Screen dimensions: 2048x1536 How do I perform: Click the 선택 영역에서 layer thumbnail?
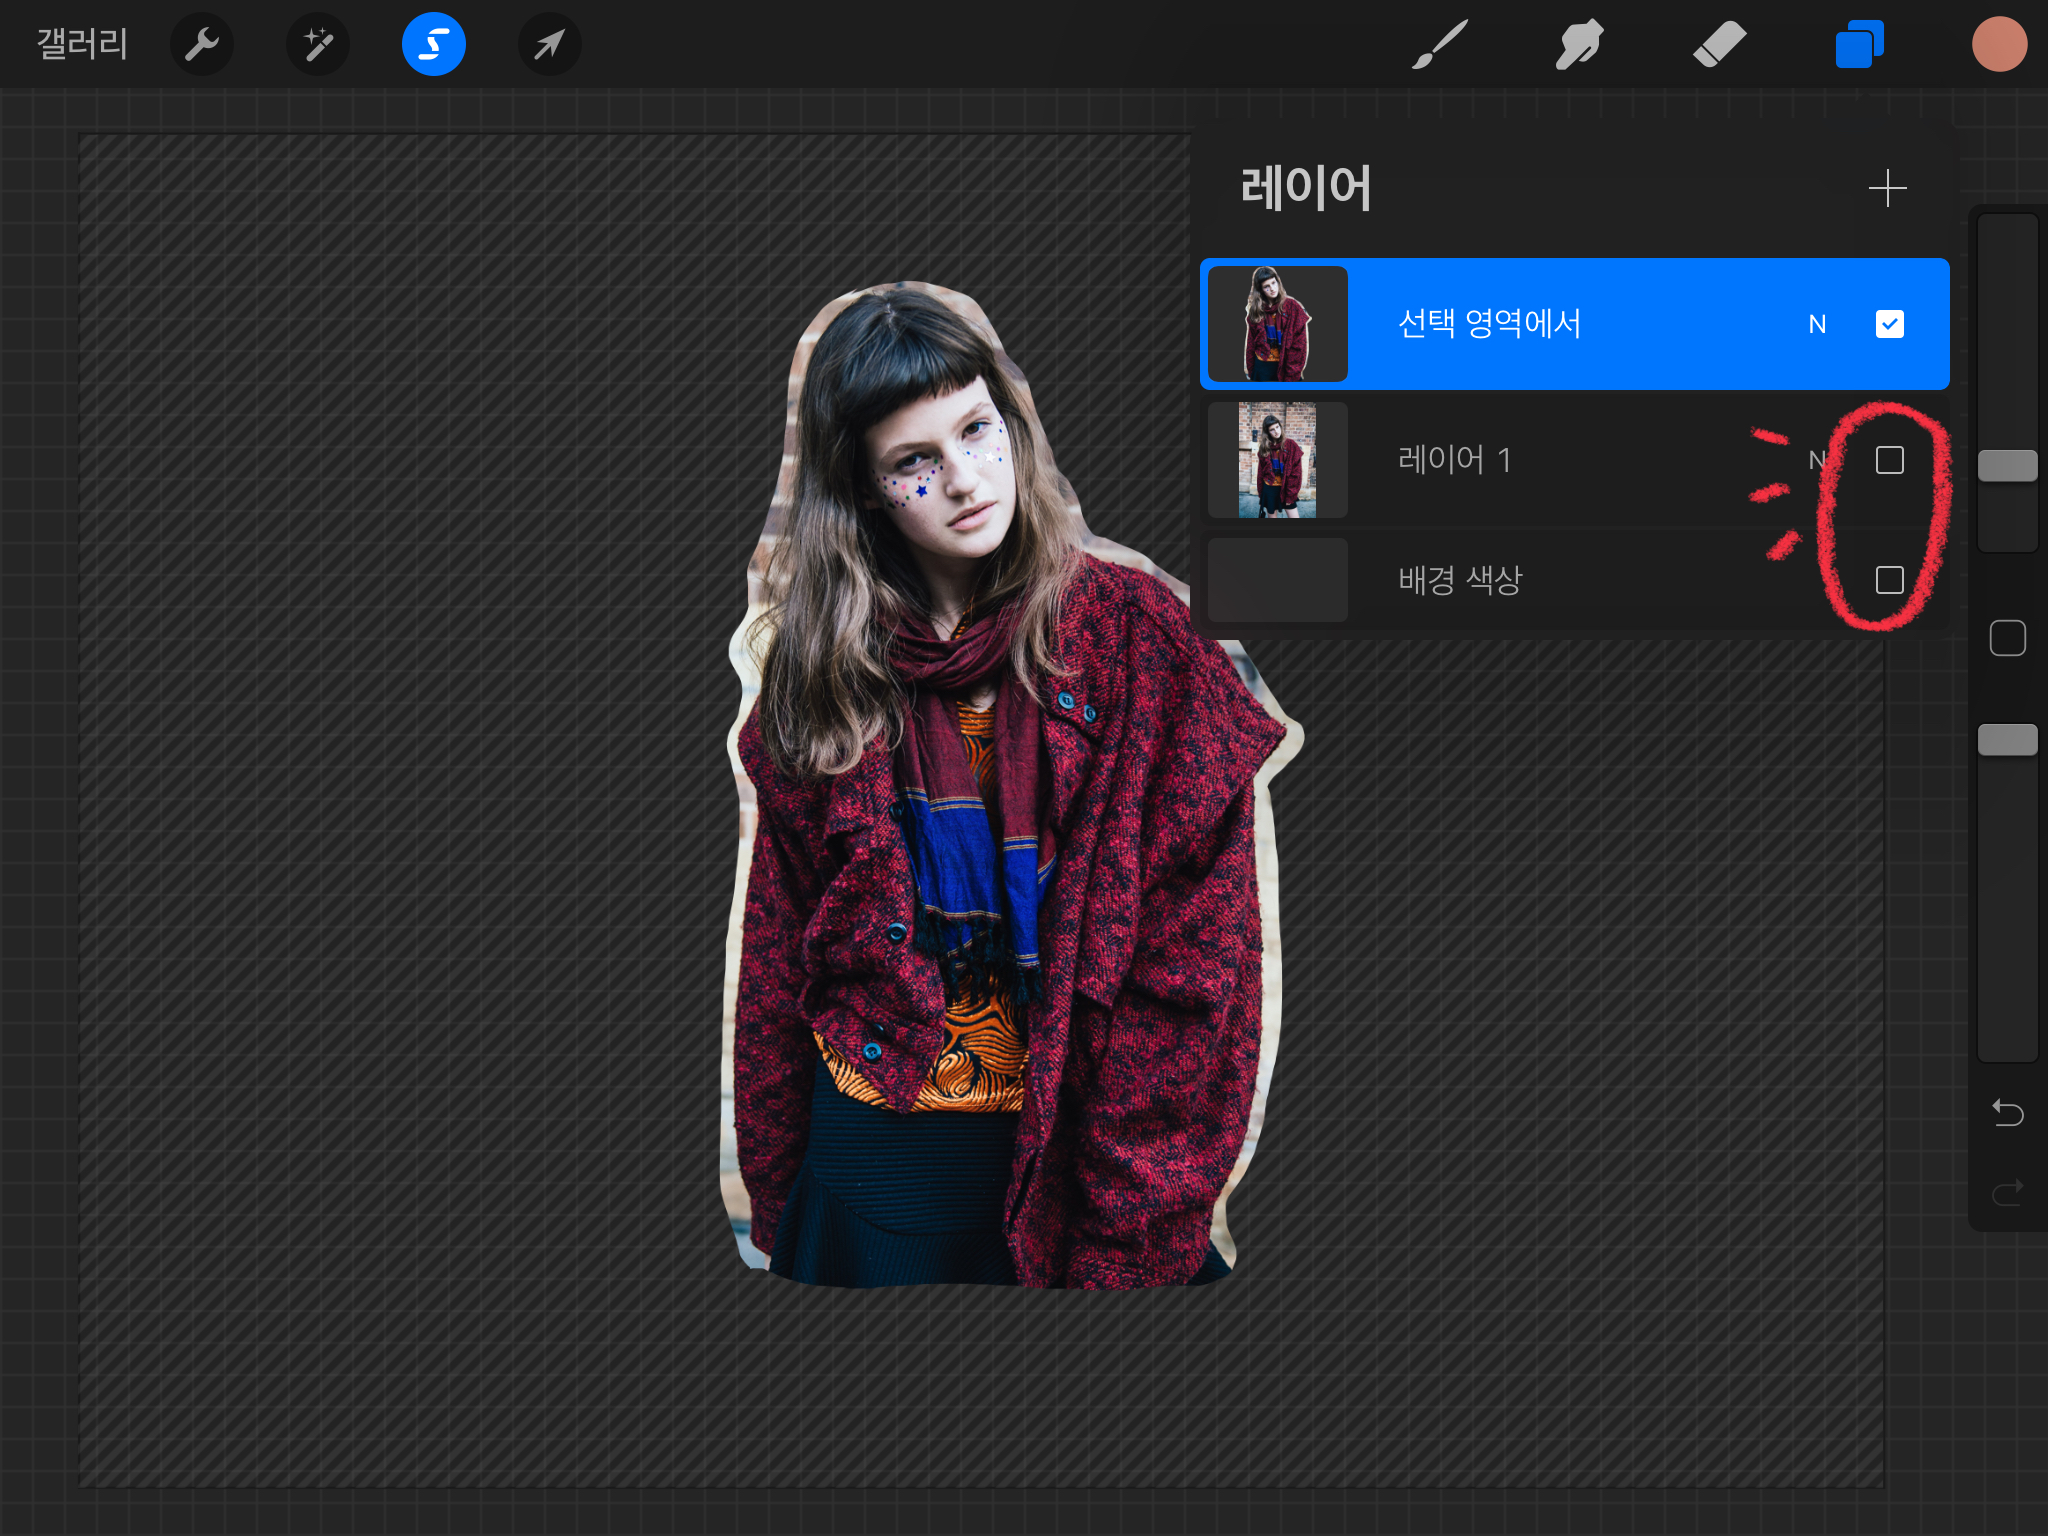pyautogui.click(x=1277, y=324)
